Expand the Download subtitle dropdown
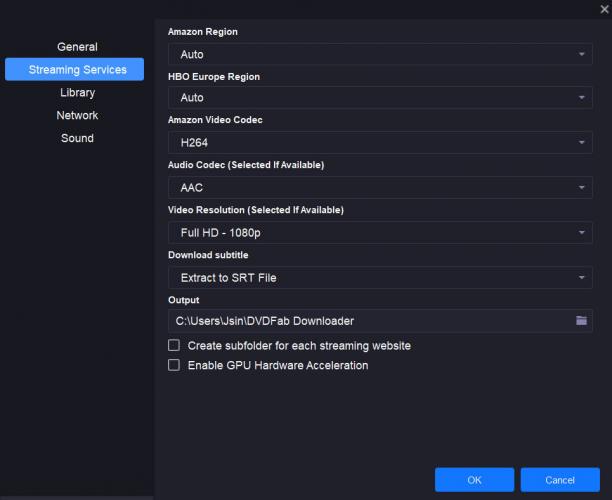 coord(380,277)
